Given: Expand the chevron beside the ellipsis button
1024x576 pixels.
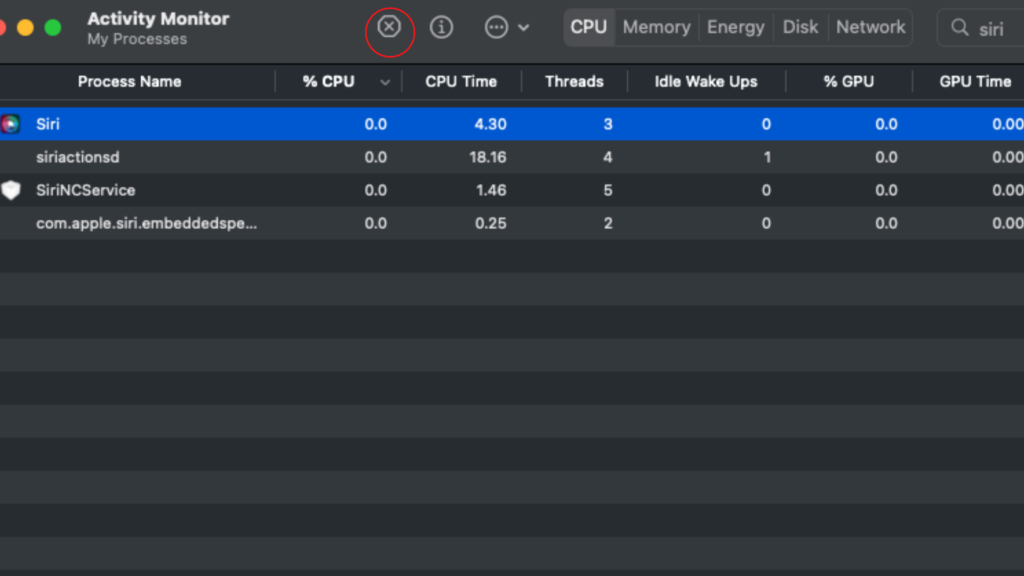Looking at the screenshot, I should pyautogui.click(x=524, y=28).
